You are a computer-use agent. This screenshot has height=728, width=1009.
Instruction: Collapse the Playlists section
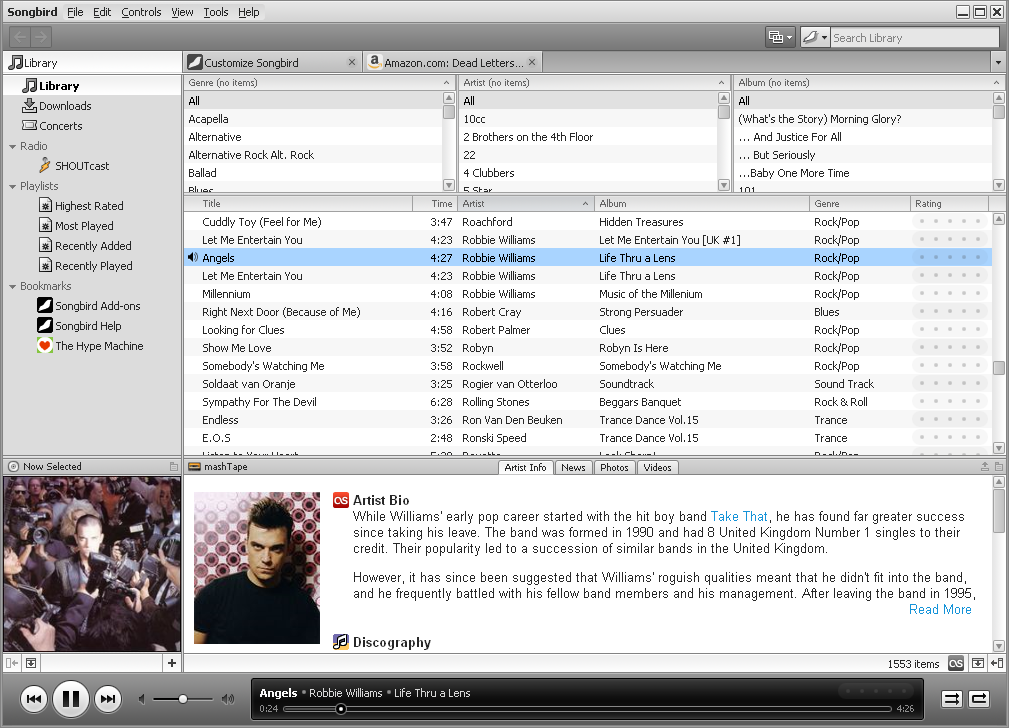coord(12,187)
